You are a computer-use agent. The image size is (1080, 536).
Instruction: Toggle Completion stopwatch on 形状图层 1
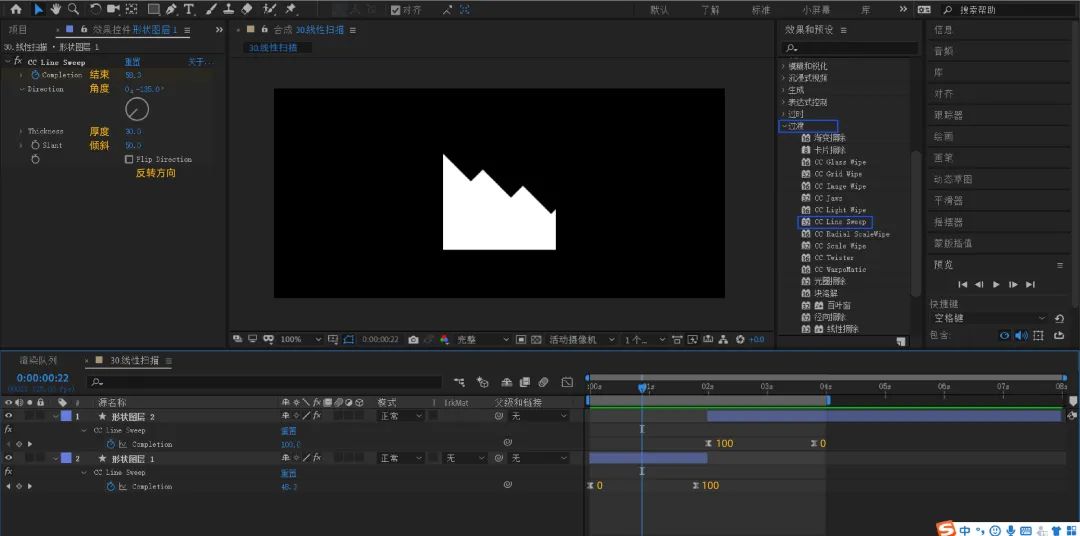[x=110, y=486]
